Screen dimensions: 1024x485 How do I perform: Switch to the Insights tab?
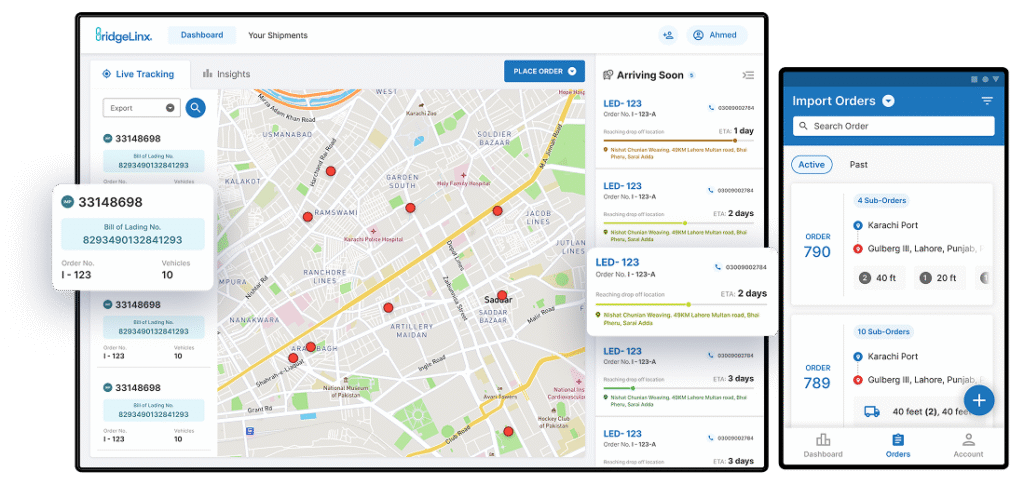point(226,74)
